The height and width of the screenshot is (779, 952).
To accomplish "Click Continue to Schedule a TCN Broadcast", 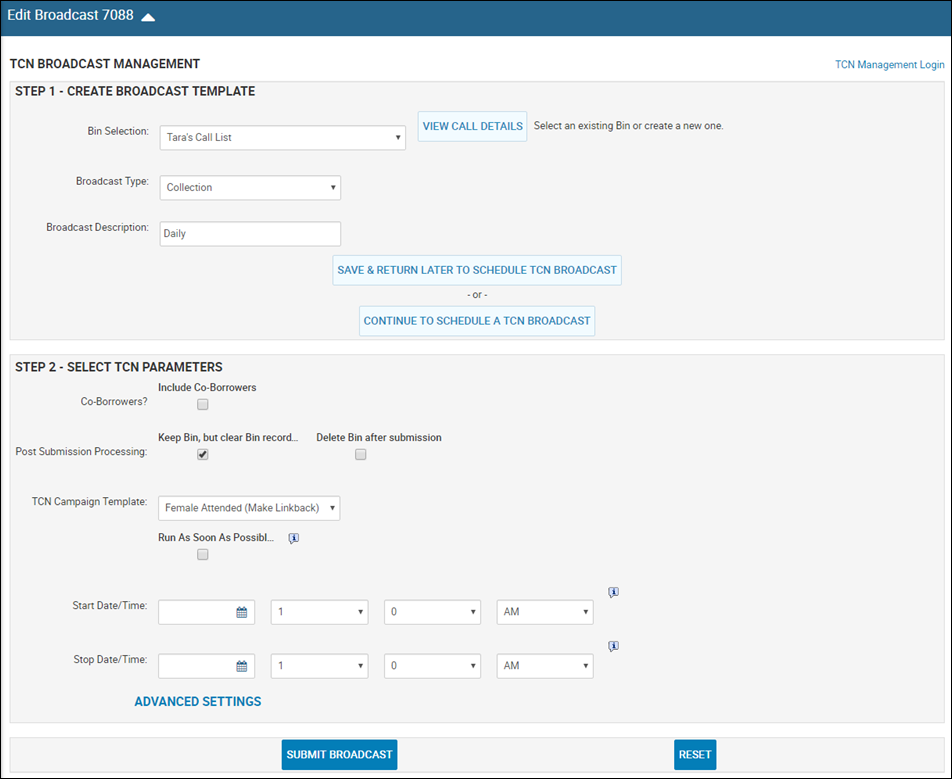I will tap(477, 321).
